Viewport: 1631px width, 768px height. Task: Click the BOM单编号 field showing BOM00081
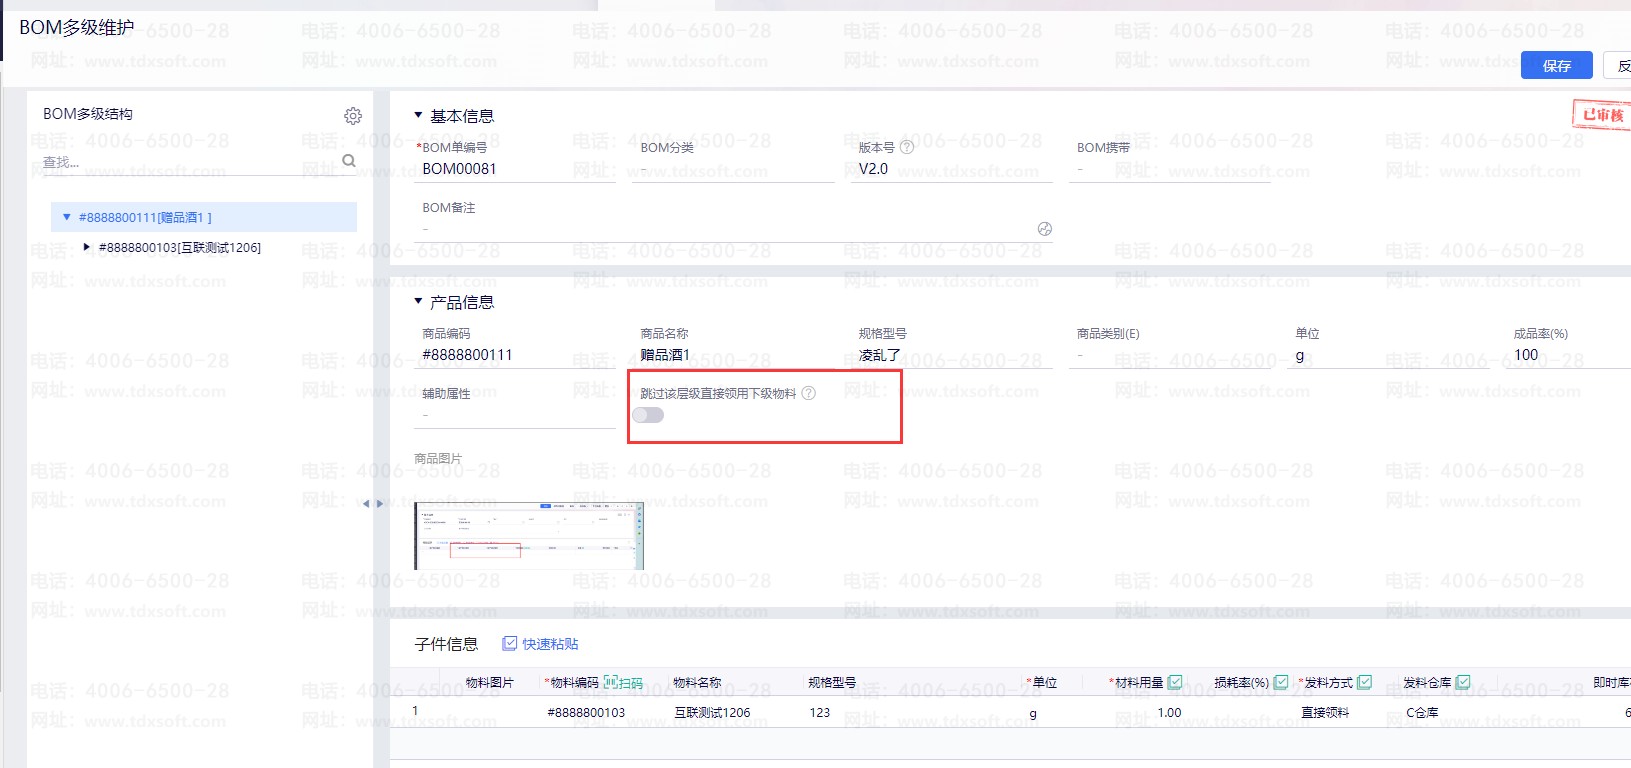[516, 169]
